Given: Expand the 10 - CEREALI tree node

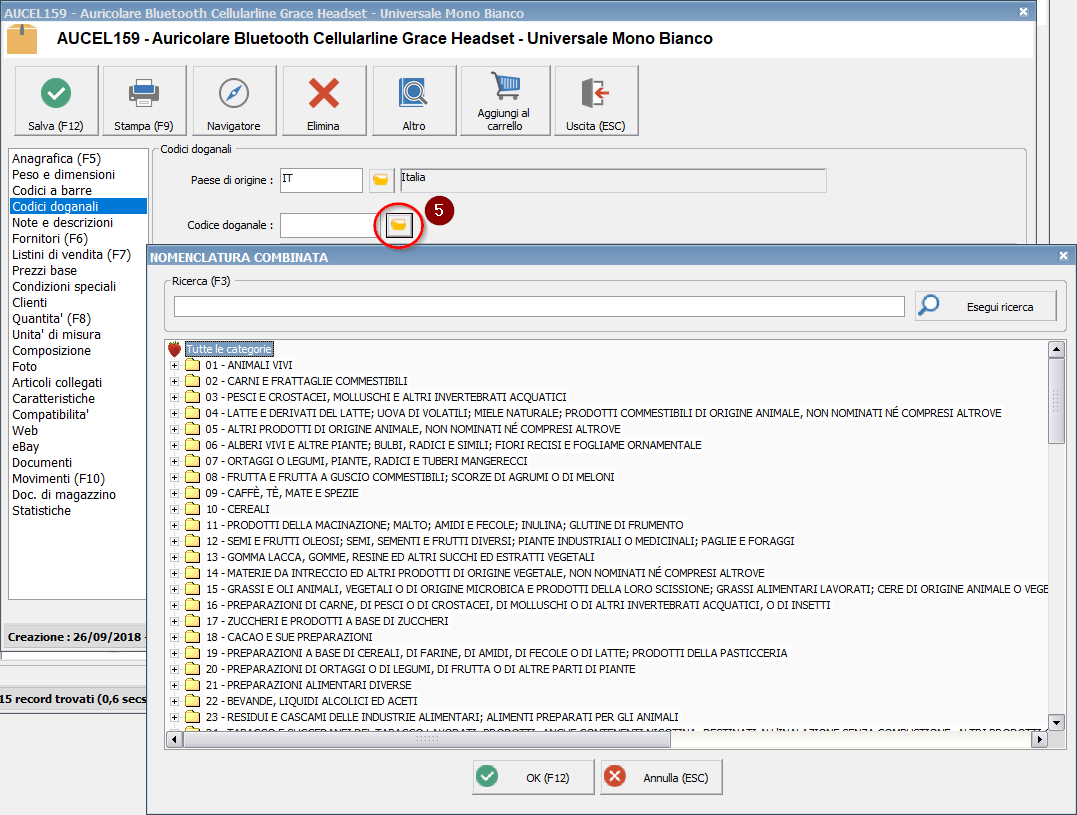Looking at the screenshot, I should [x=175, y=509].
